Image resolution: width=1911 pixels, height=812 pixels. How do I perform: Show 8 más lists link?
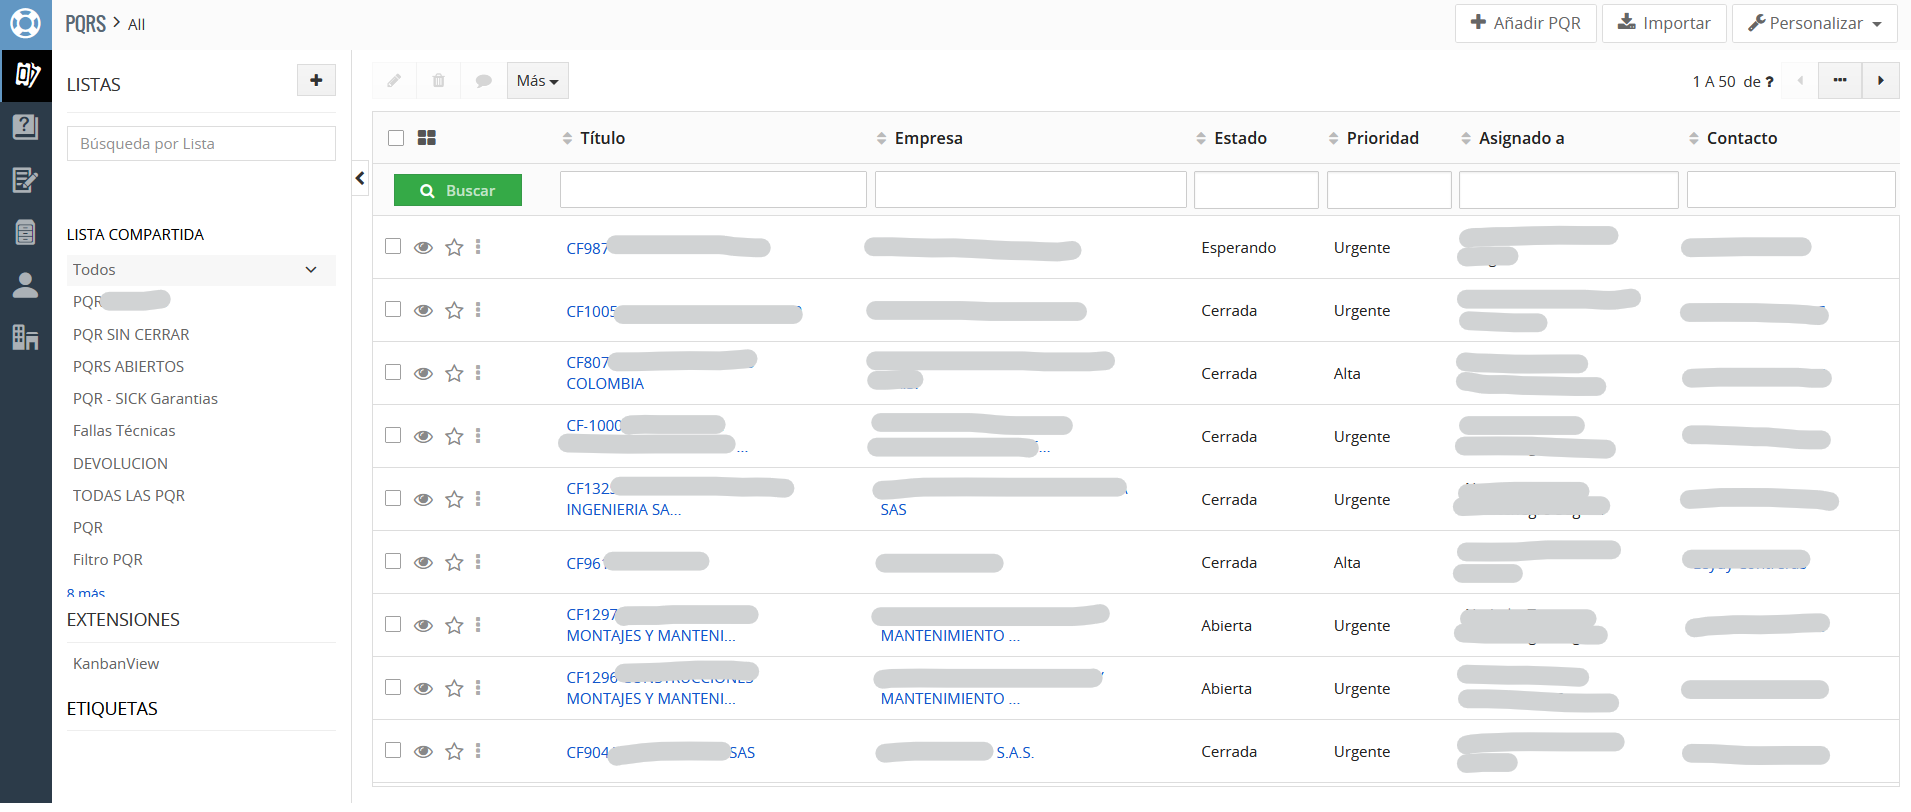pos(86,592)
